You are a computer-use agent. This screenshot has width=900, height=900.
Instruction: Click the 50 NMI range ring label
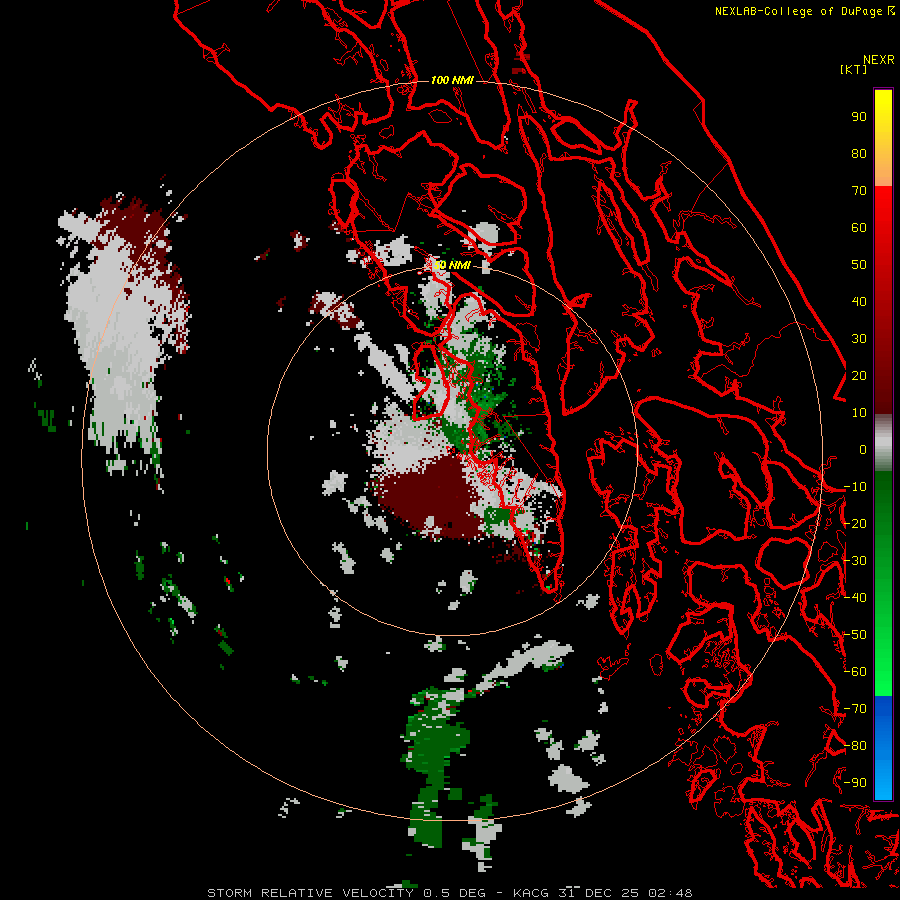pyautogui.click(x=452, y=265)
